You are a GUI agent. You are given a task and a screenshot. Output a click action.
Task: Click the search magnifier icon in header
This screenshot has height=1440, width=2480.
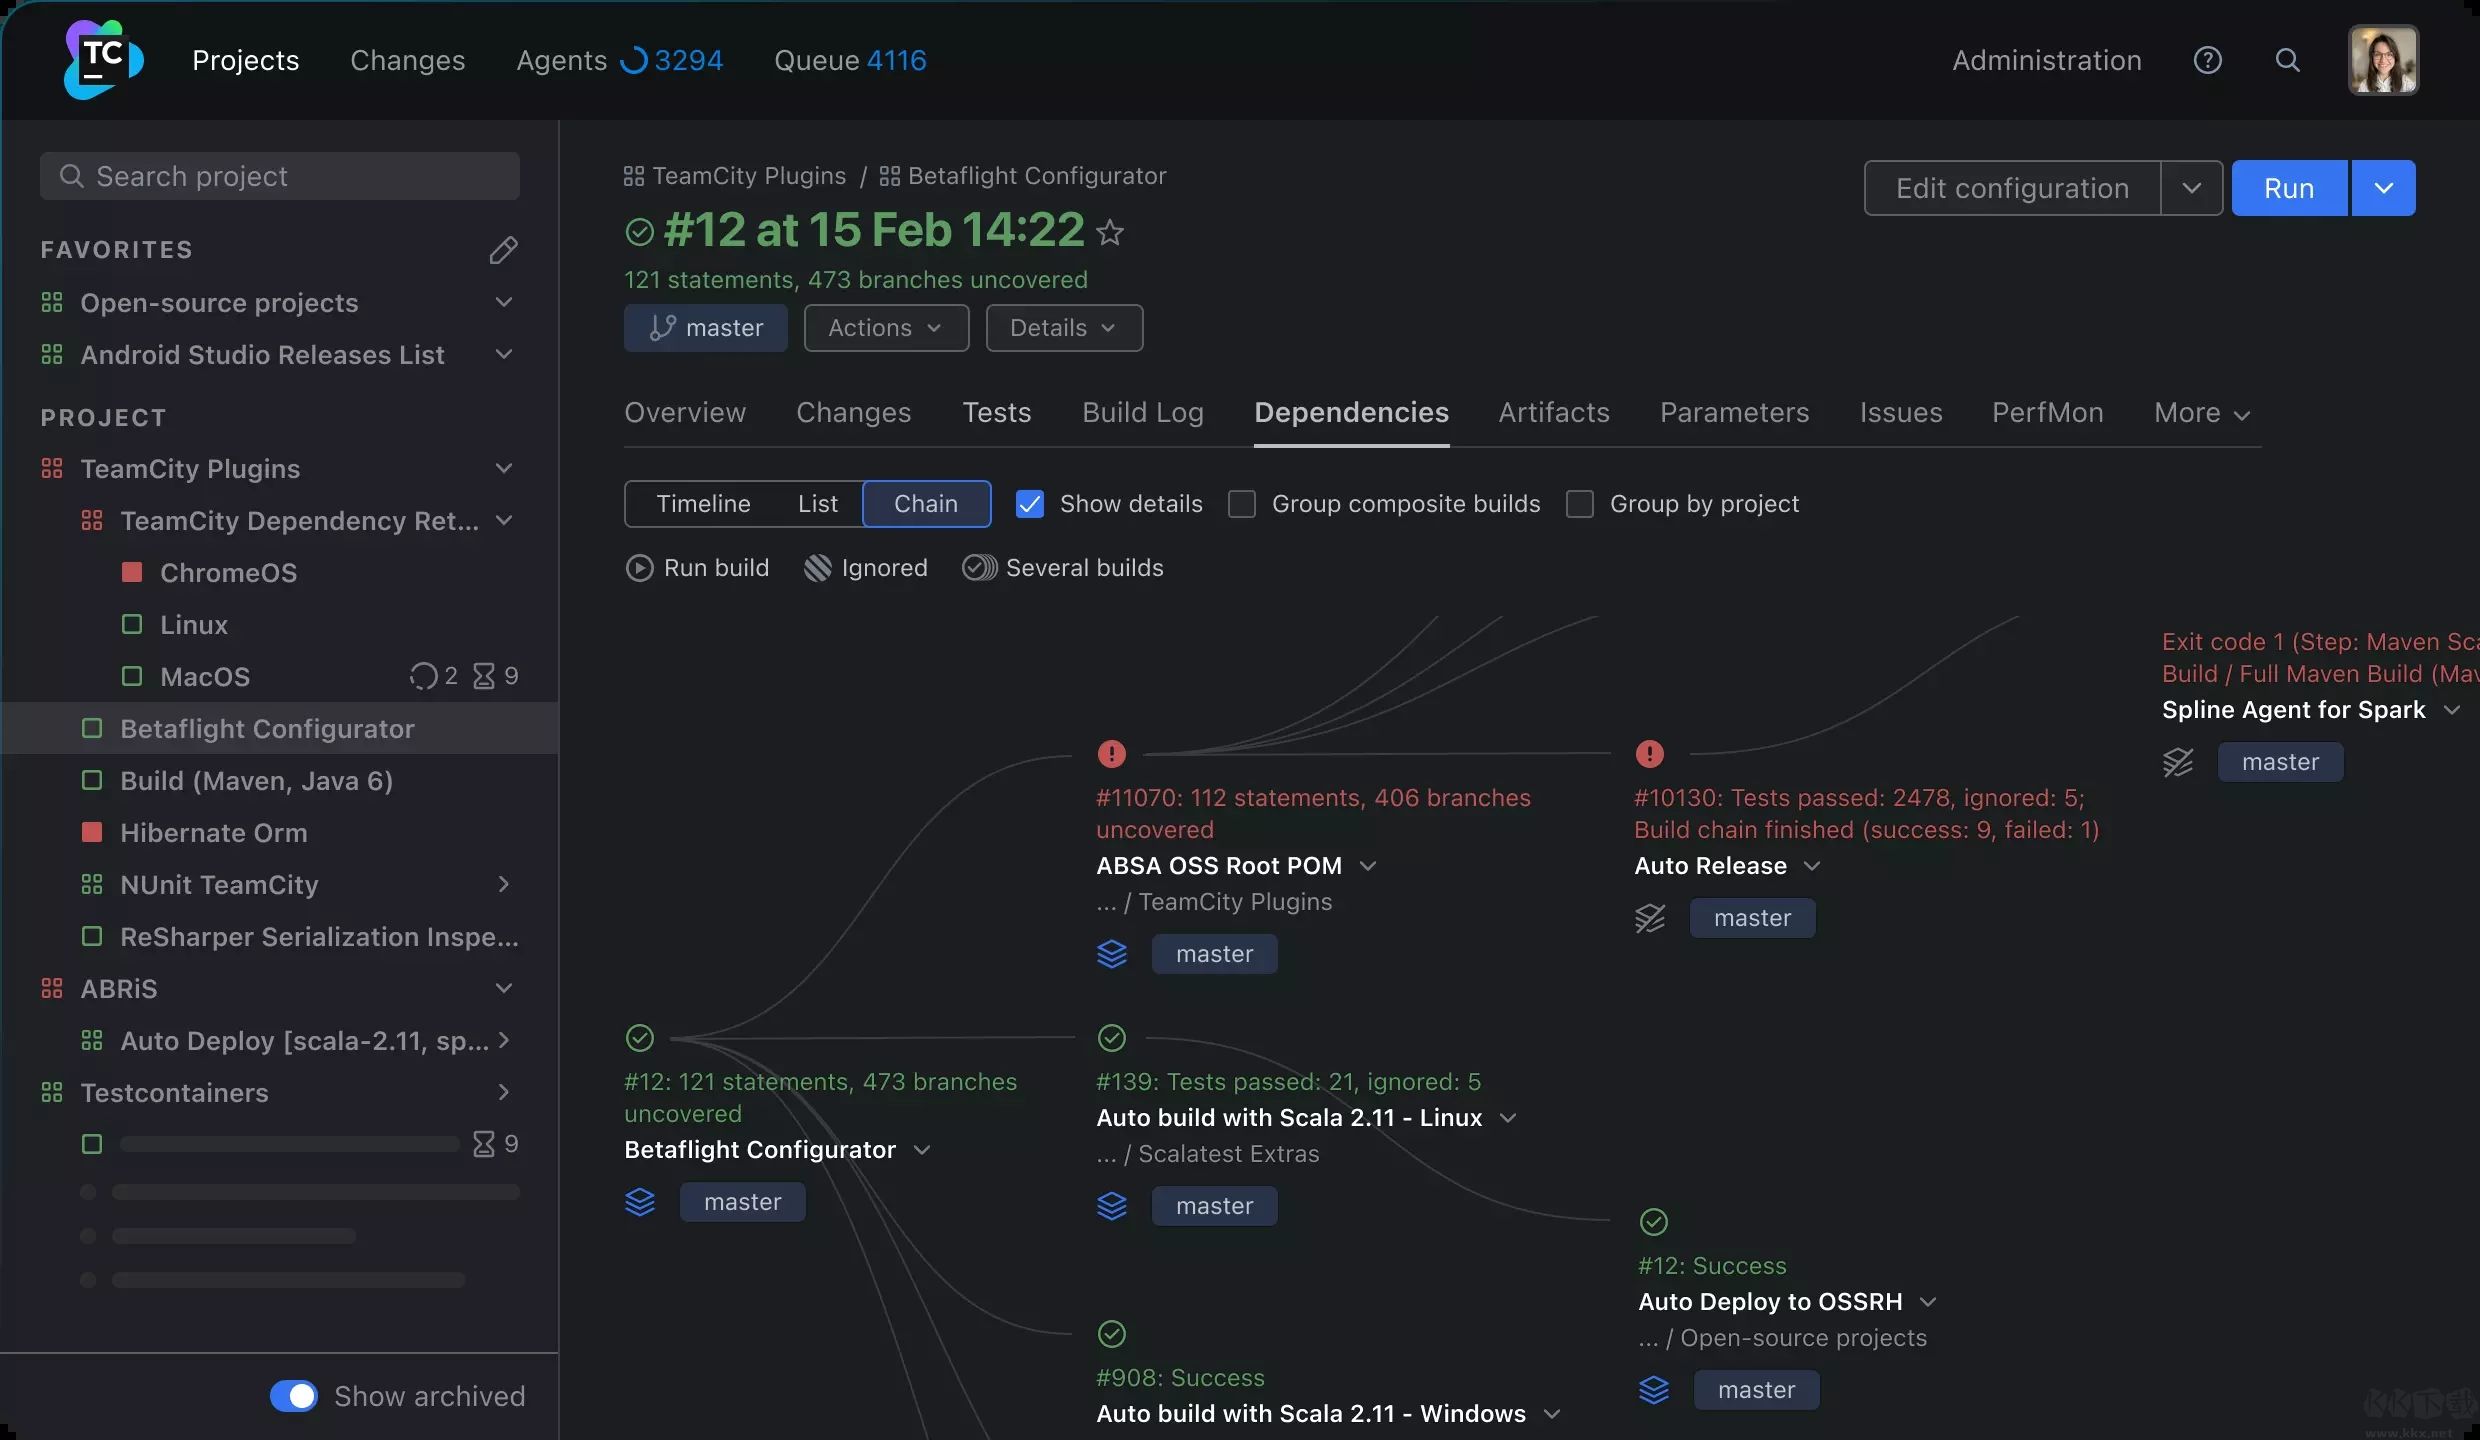(x=2287, y=60)
